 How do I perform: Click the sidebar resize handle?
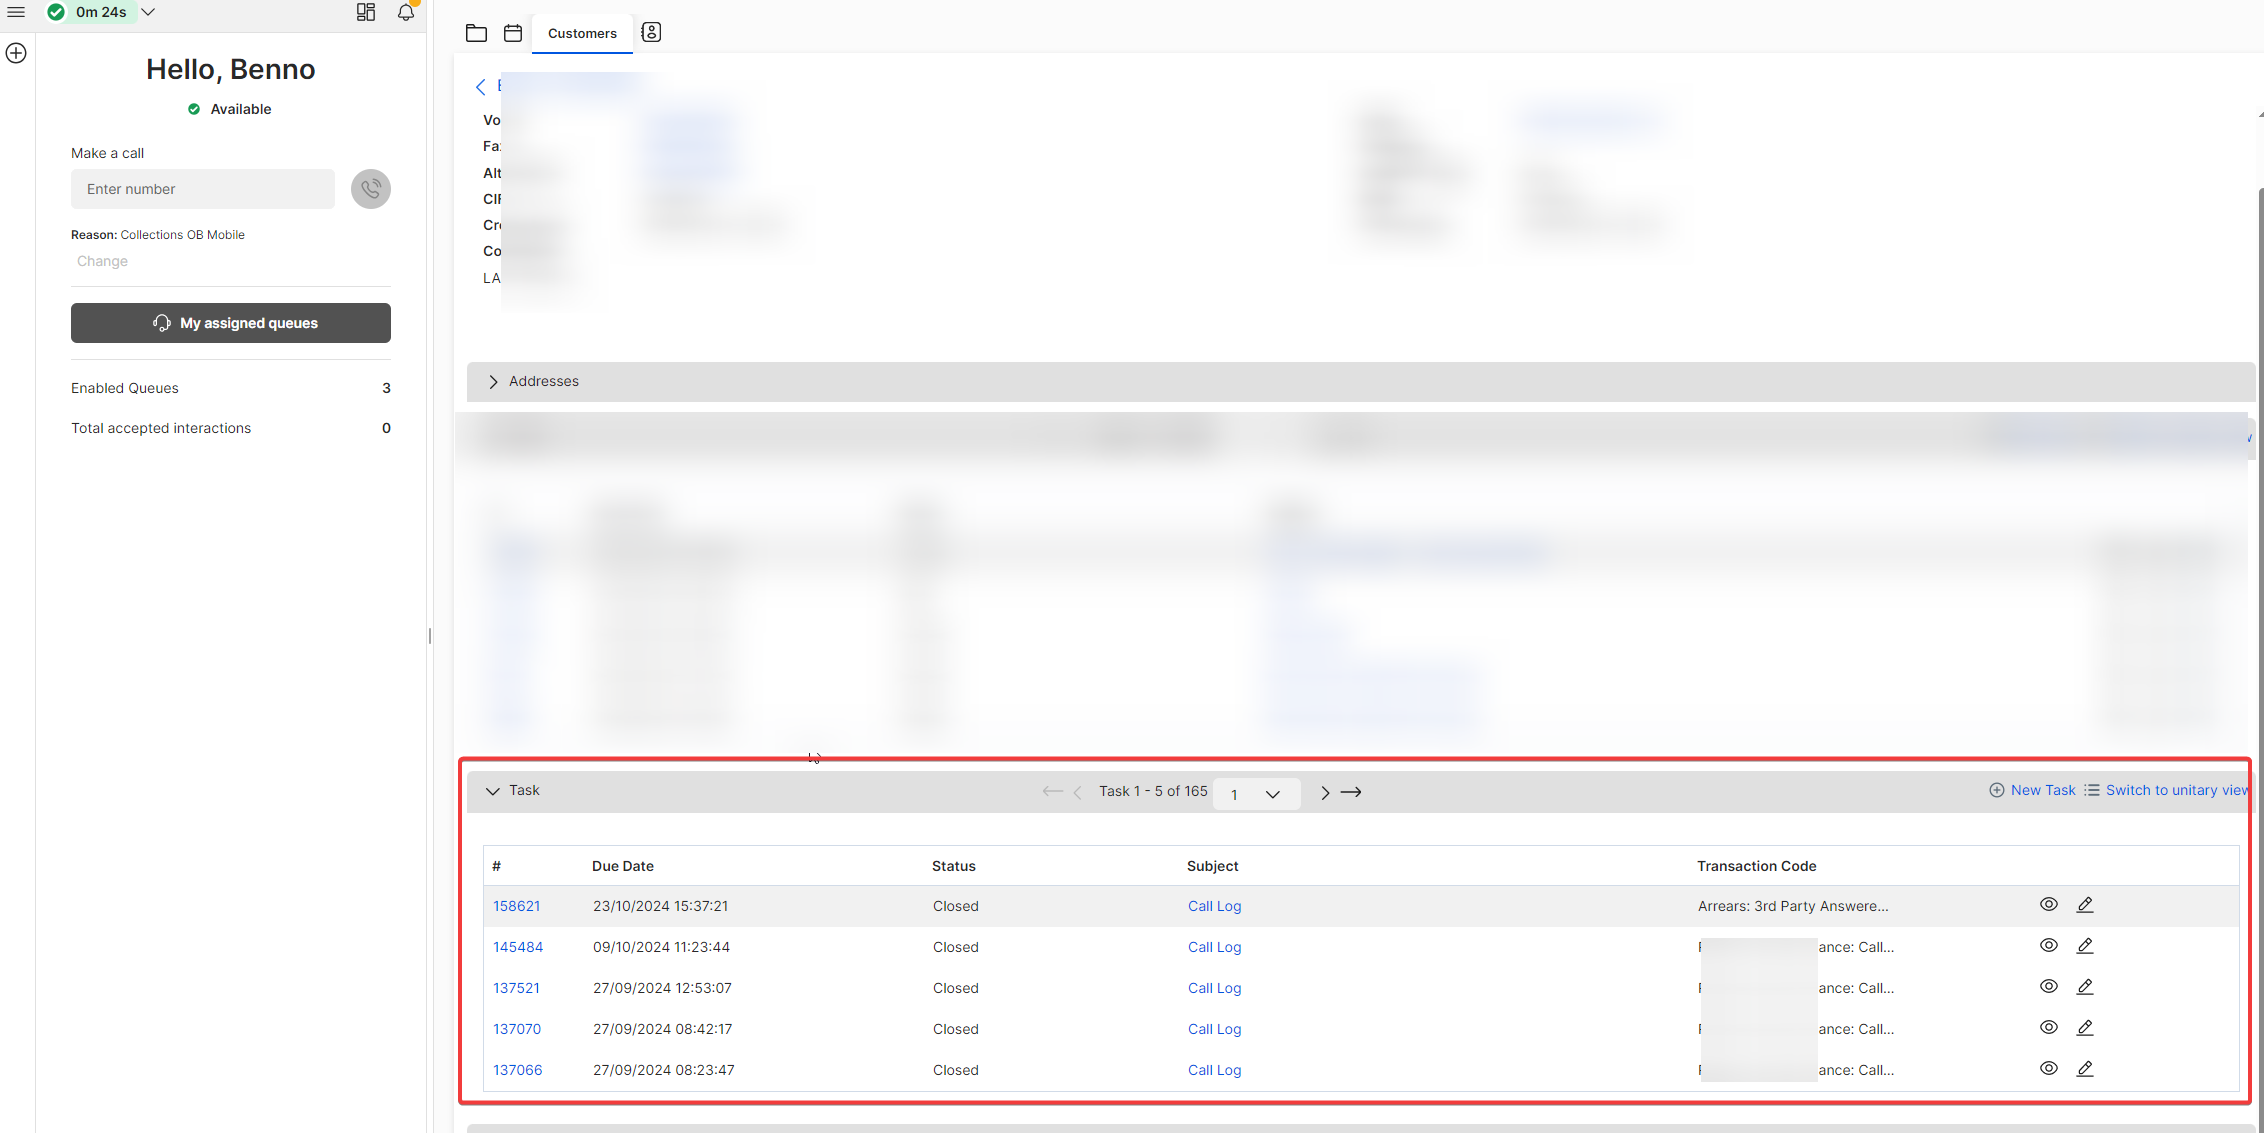pyautogui.click(x=430, y=636)
